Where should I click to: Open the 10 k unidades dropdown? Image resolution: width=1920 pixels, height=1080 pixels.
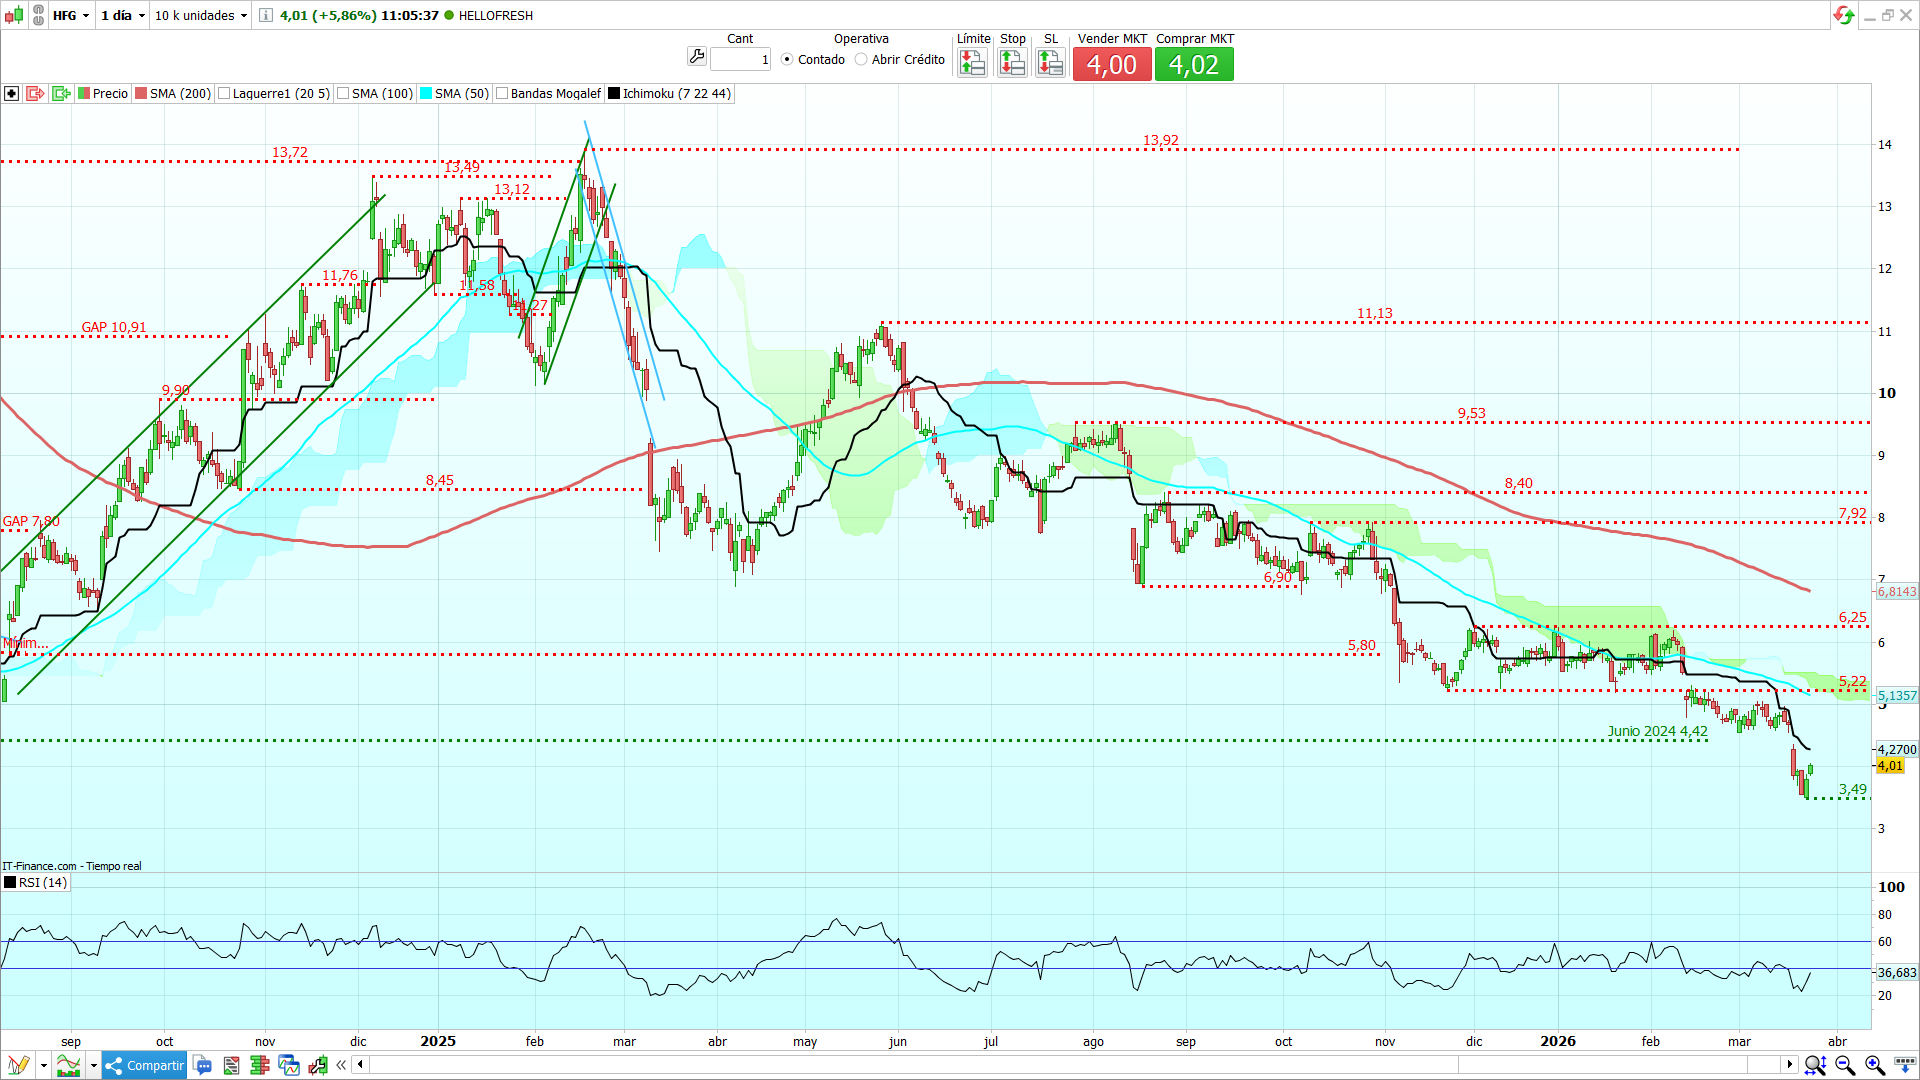(200, 15)
